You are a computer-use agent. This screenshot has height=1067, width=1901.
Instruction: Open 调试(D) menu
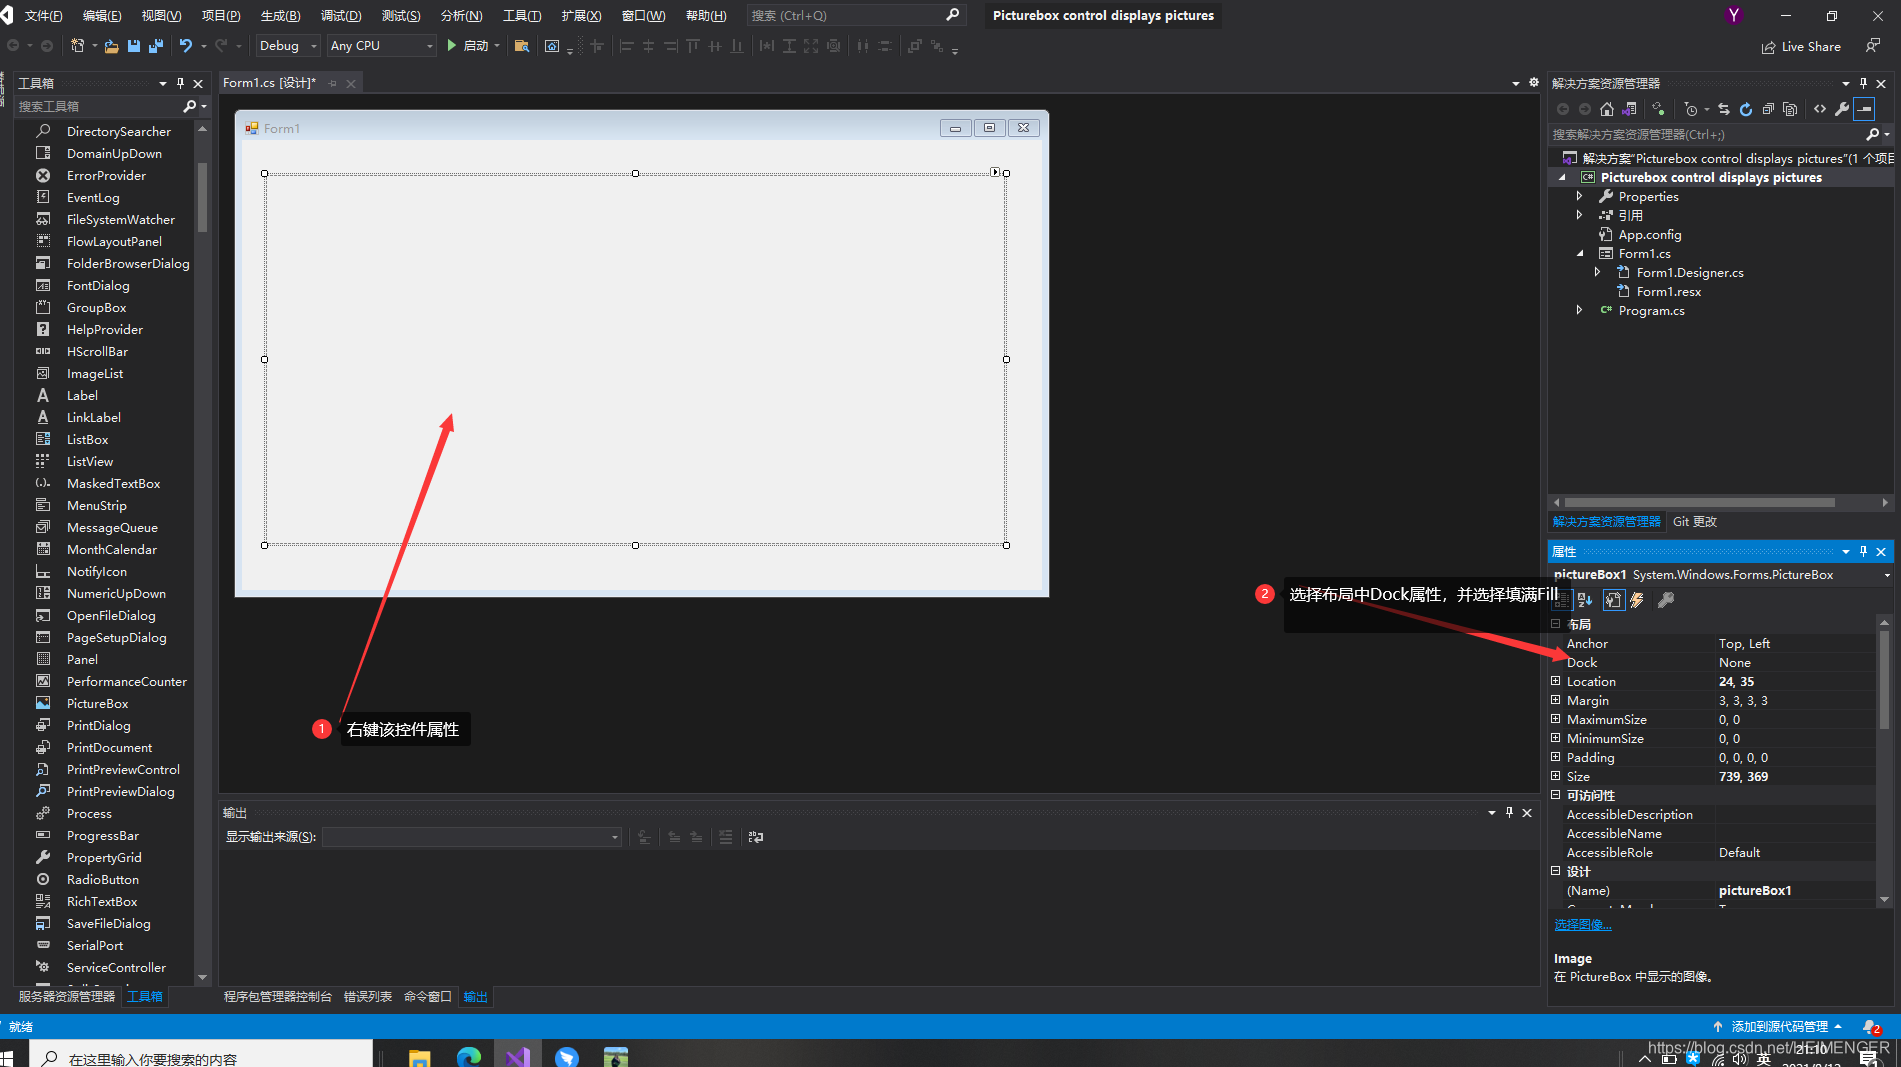tap(341, 15)
